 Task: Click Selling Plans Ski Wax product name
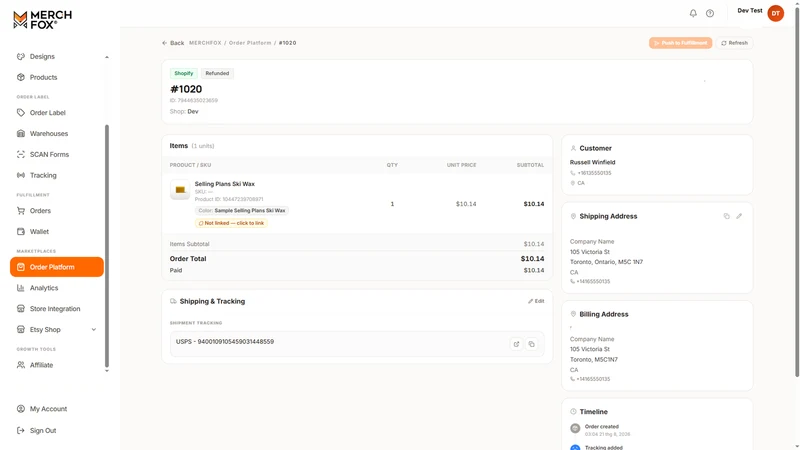tap(224, 184)
